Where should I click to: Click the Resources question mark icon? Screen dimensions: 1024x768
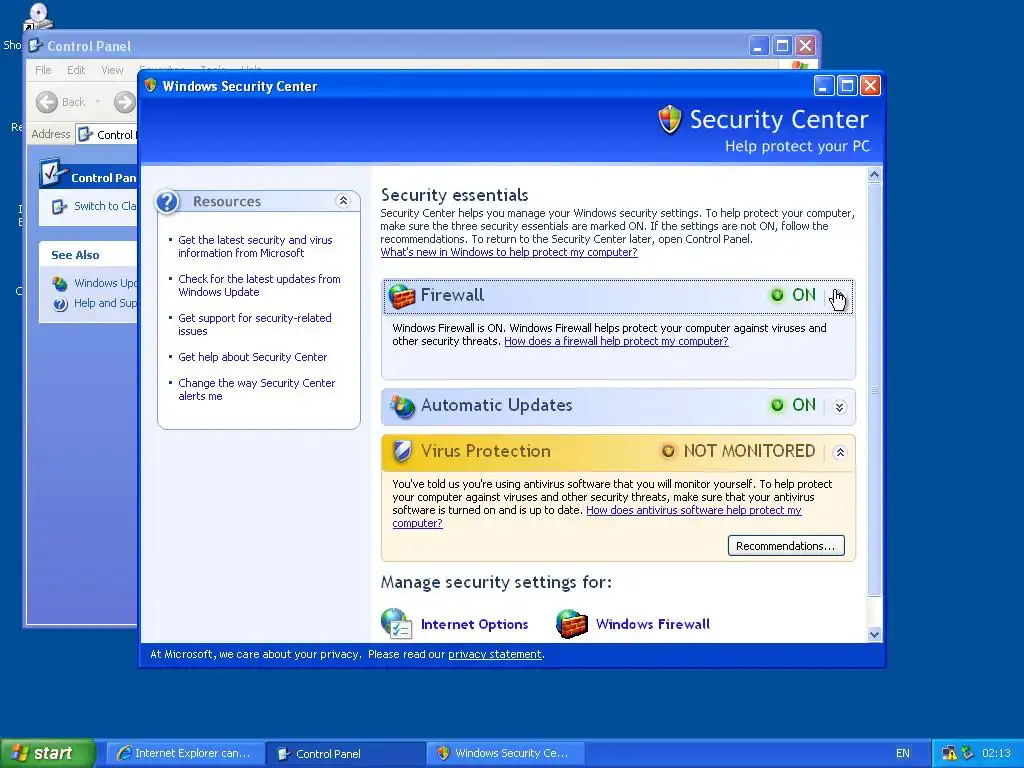click(168, 202)
